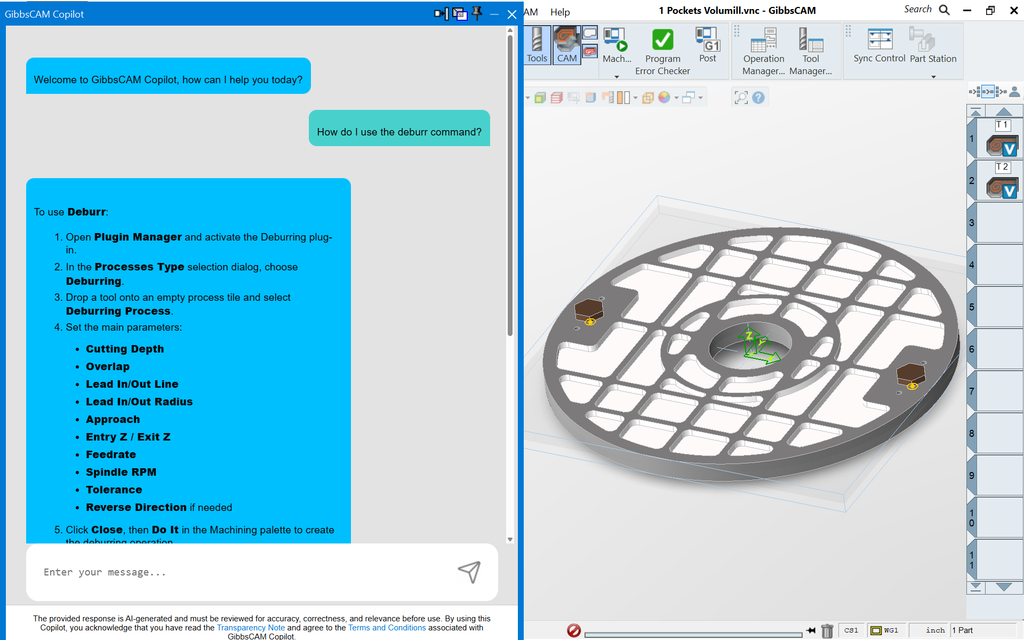Open Sync Control
The height and width of the screenshot is (640, 1024).
879,45
